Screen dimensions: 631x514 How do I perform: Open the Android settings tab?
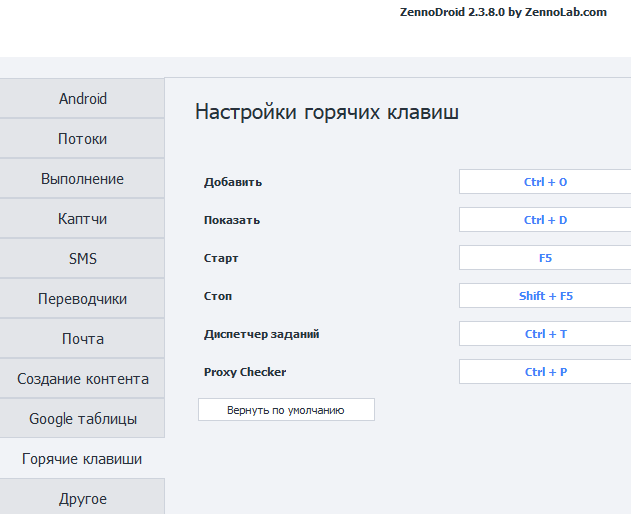point(82,99)
